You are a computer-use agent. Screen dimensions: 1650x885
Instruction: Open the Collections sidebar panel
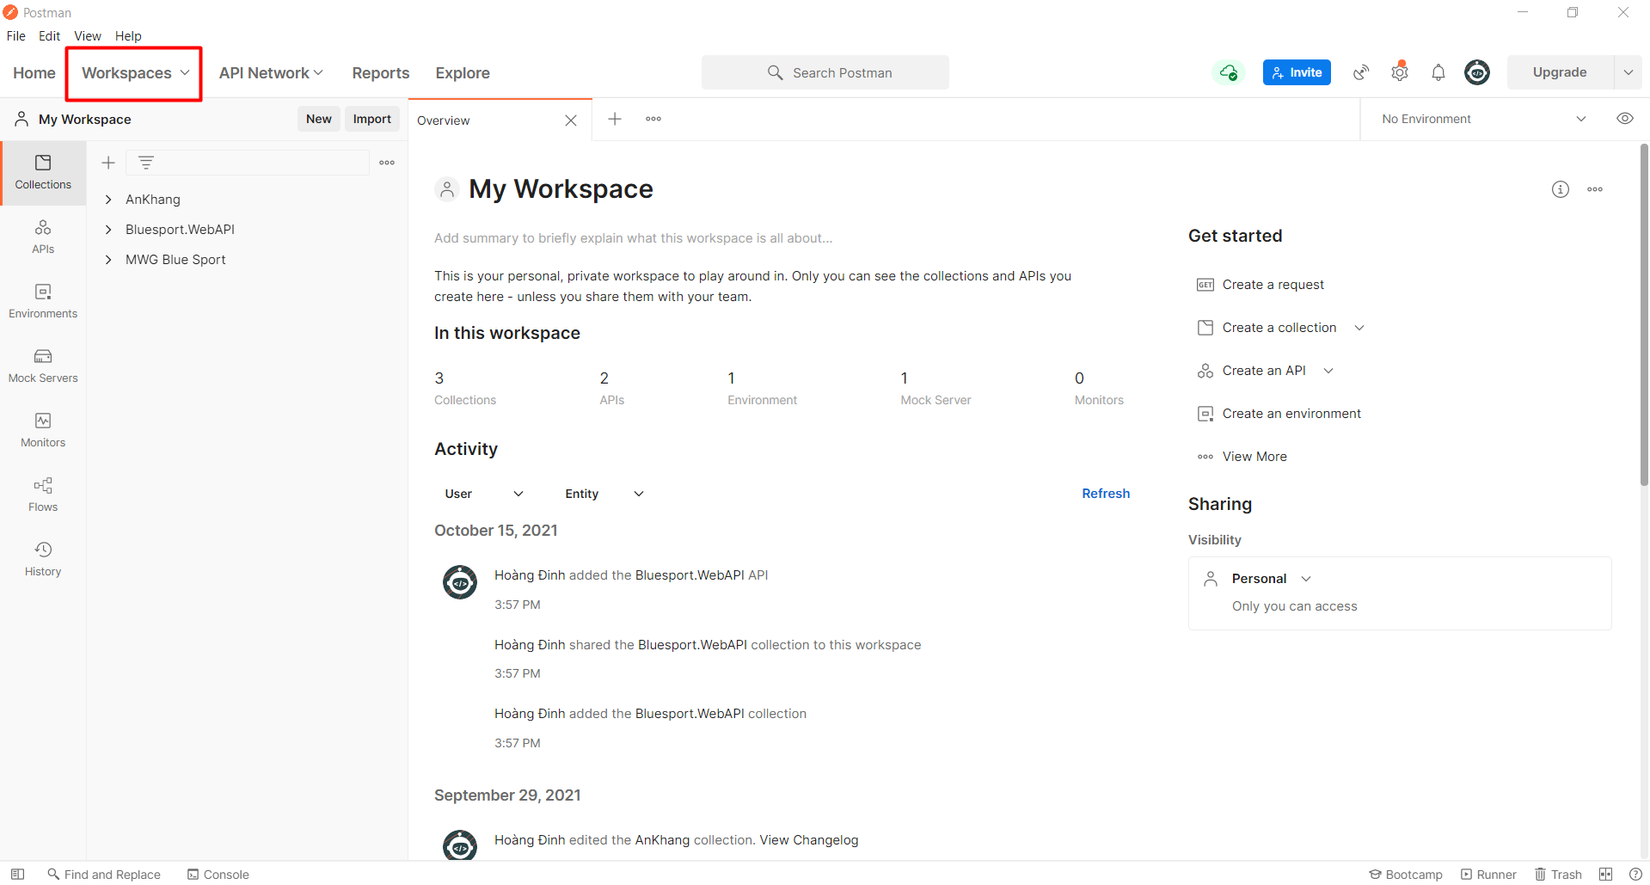click(x=43, y=172)
